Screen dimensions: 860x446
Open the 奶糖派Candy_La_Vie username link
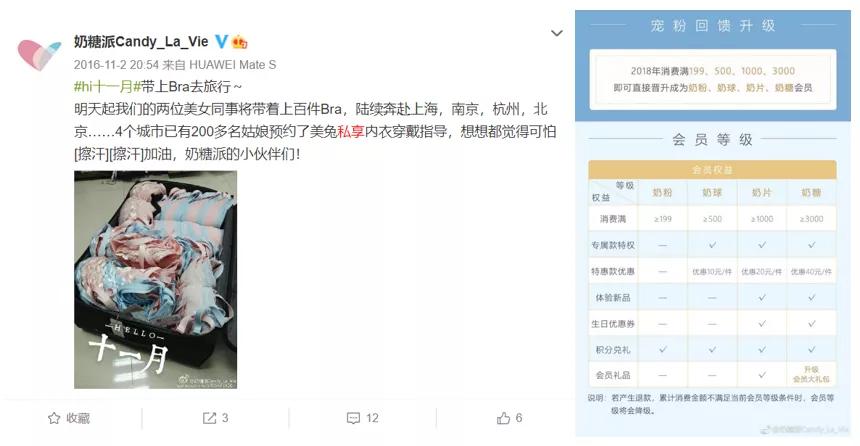coord(141,42)
